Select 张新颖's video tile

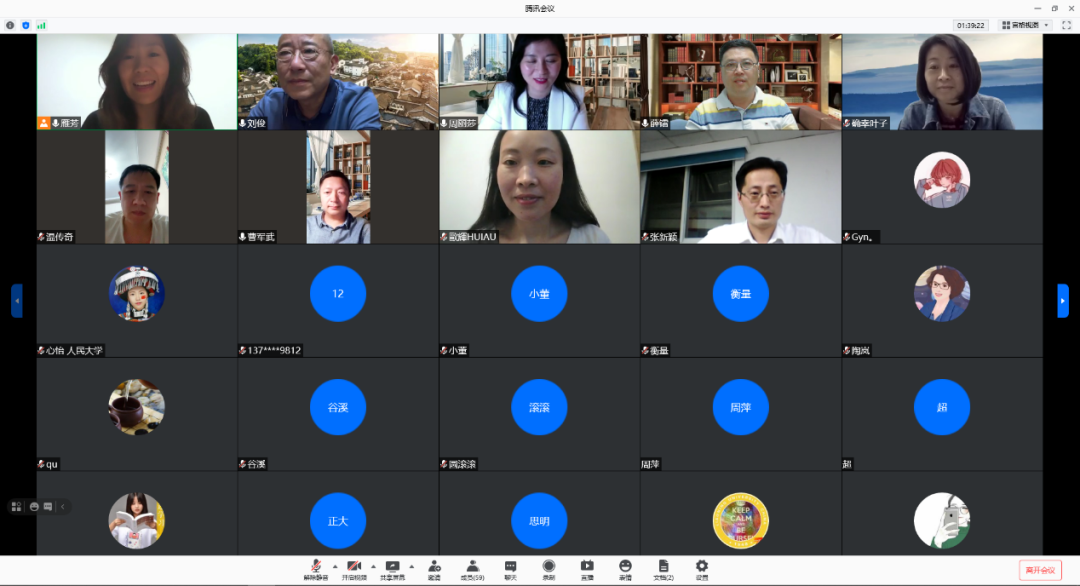click(740, 187)
